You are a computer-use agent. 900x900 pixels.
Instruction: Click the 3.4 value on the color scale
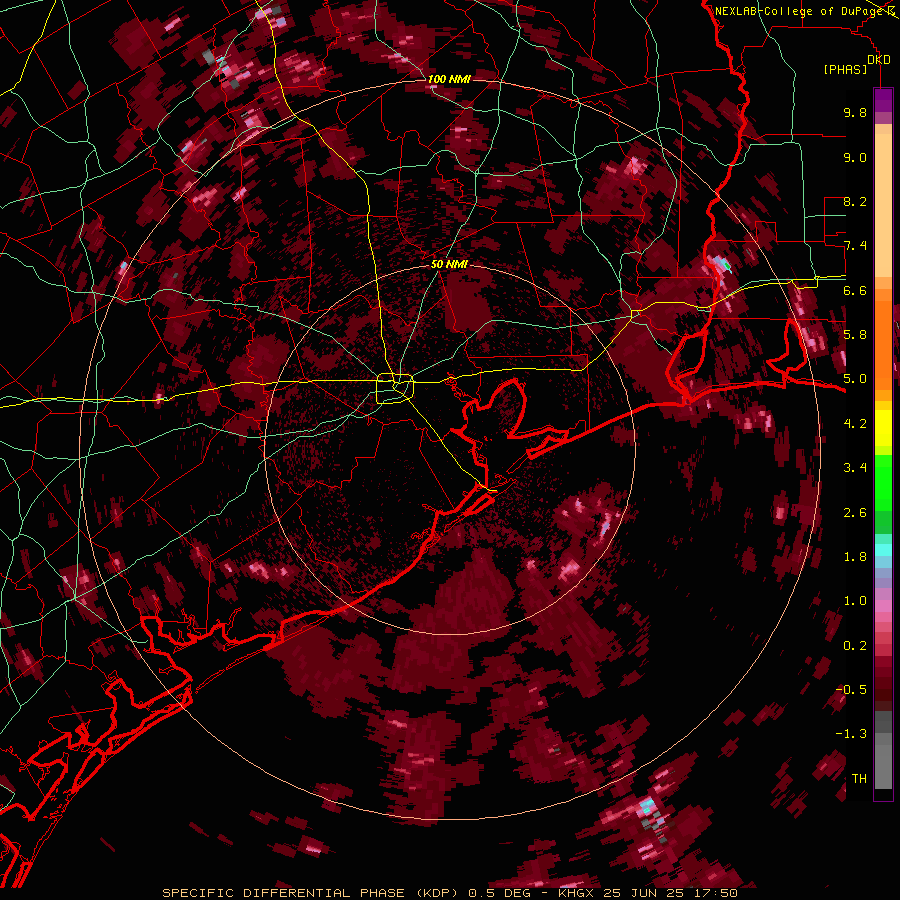(x=855, y=468)
